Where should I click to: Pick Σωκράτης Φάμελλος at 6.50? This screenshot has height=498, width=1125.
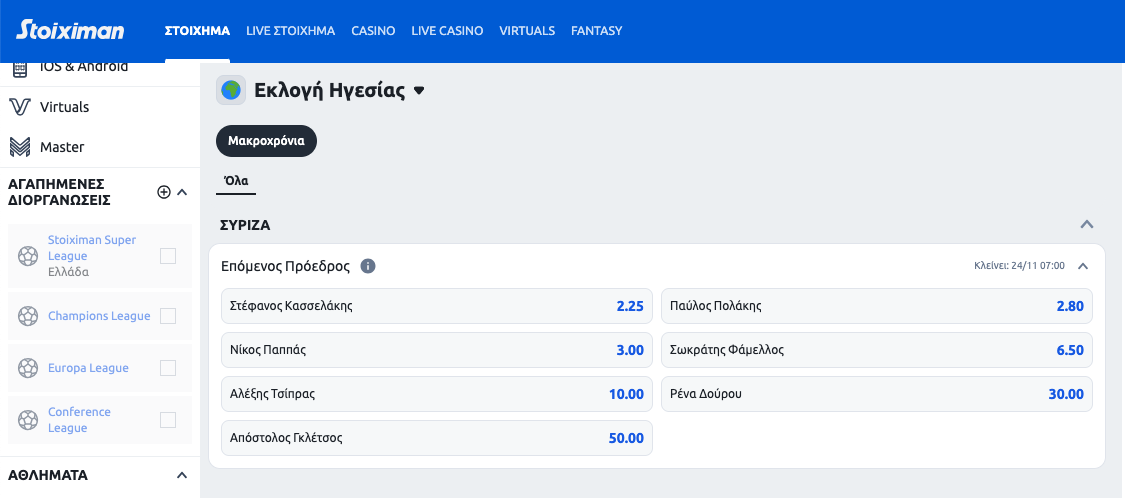point(877,350)
